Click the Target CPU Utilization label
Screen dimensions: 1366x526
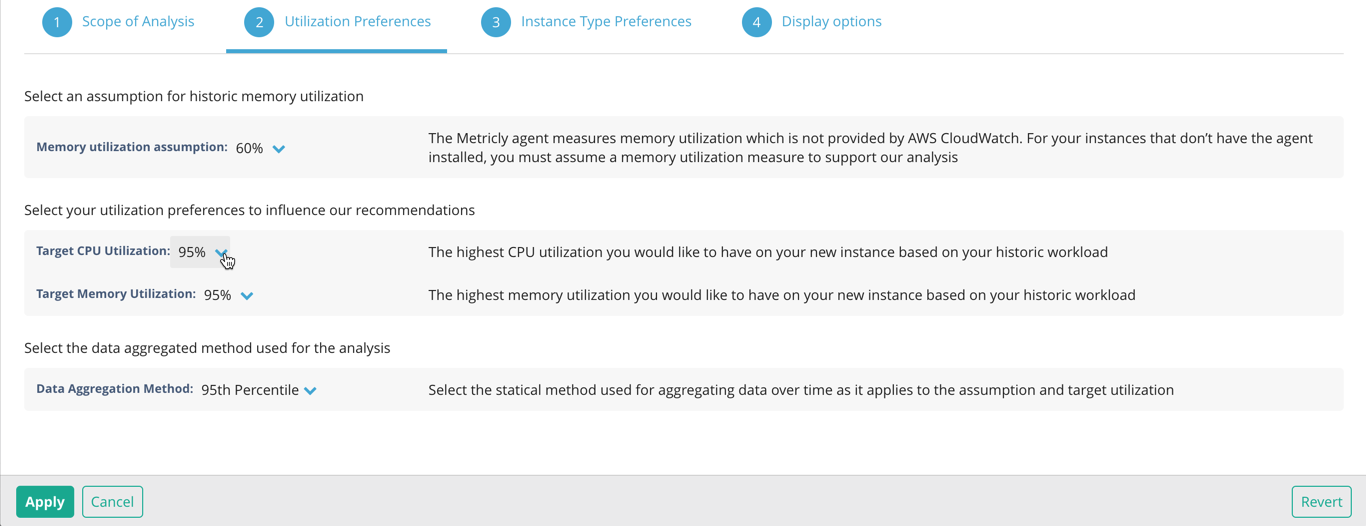(x=102, y=251)
